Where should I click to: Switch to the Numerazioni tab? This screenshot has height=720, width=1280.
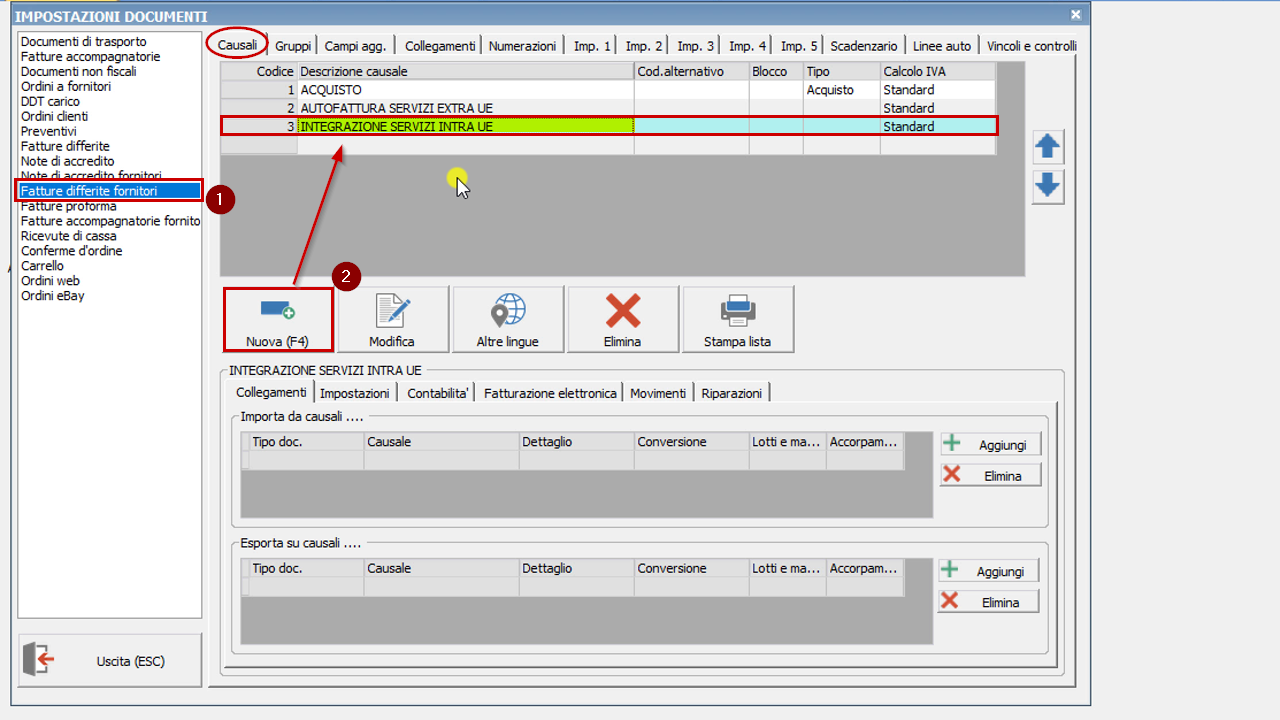[x=522, y=46]
